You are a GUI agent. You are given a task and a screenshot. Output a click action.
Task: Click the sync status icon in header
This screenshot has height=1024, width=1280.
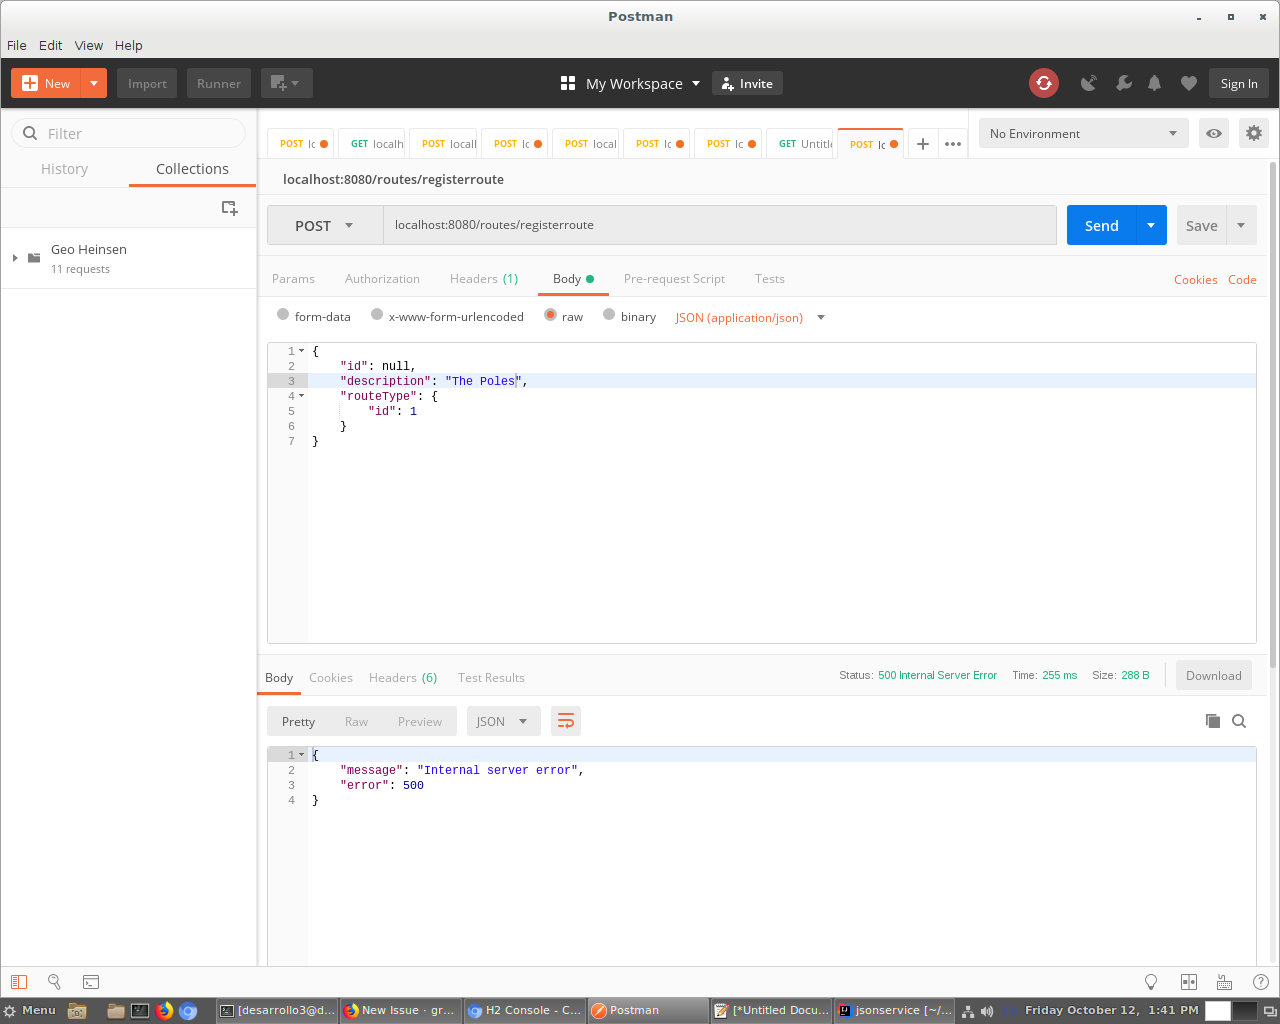click(1044, 83)
